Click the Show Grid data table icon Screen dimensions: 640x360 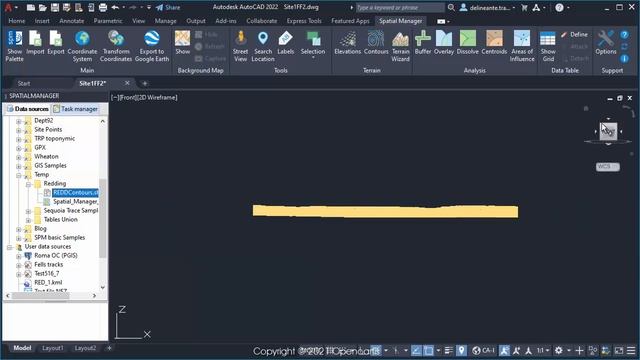548,46
